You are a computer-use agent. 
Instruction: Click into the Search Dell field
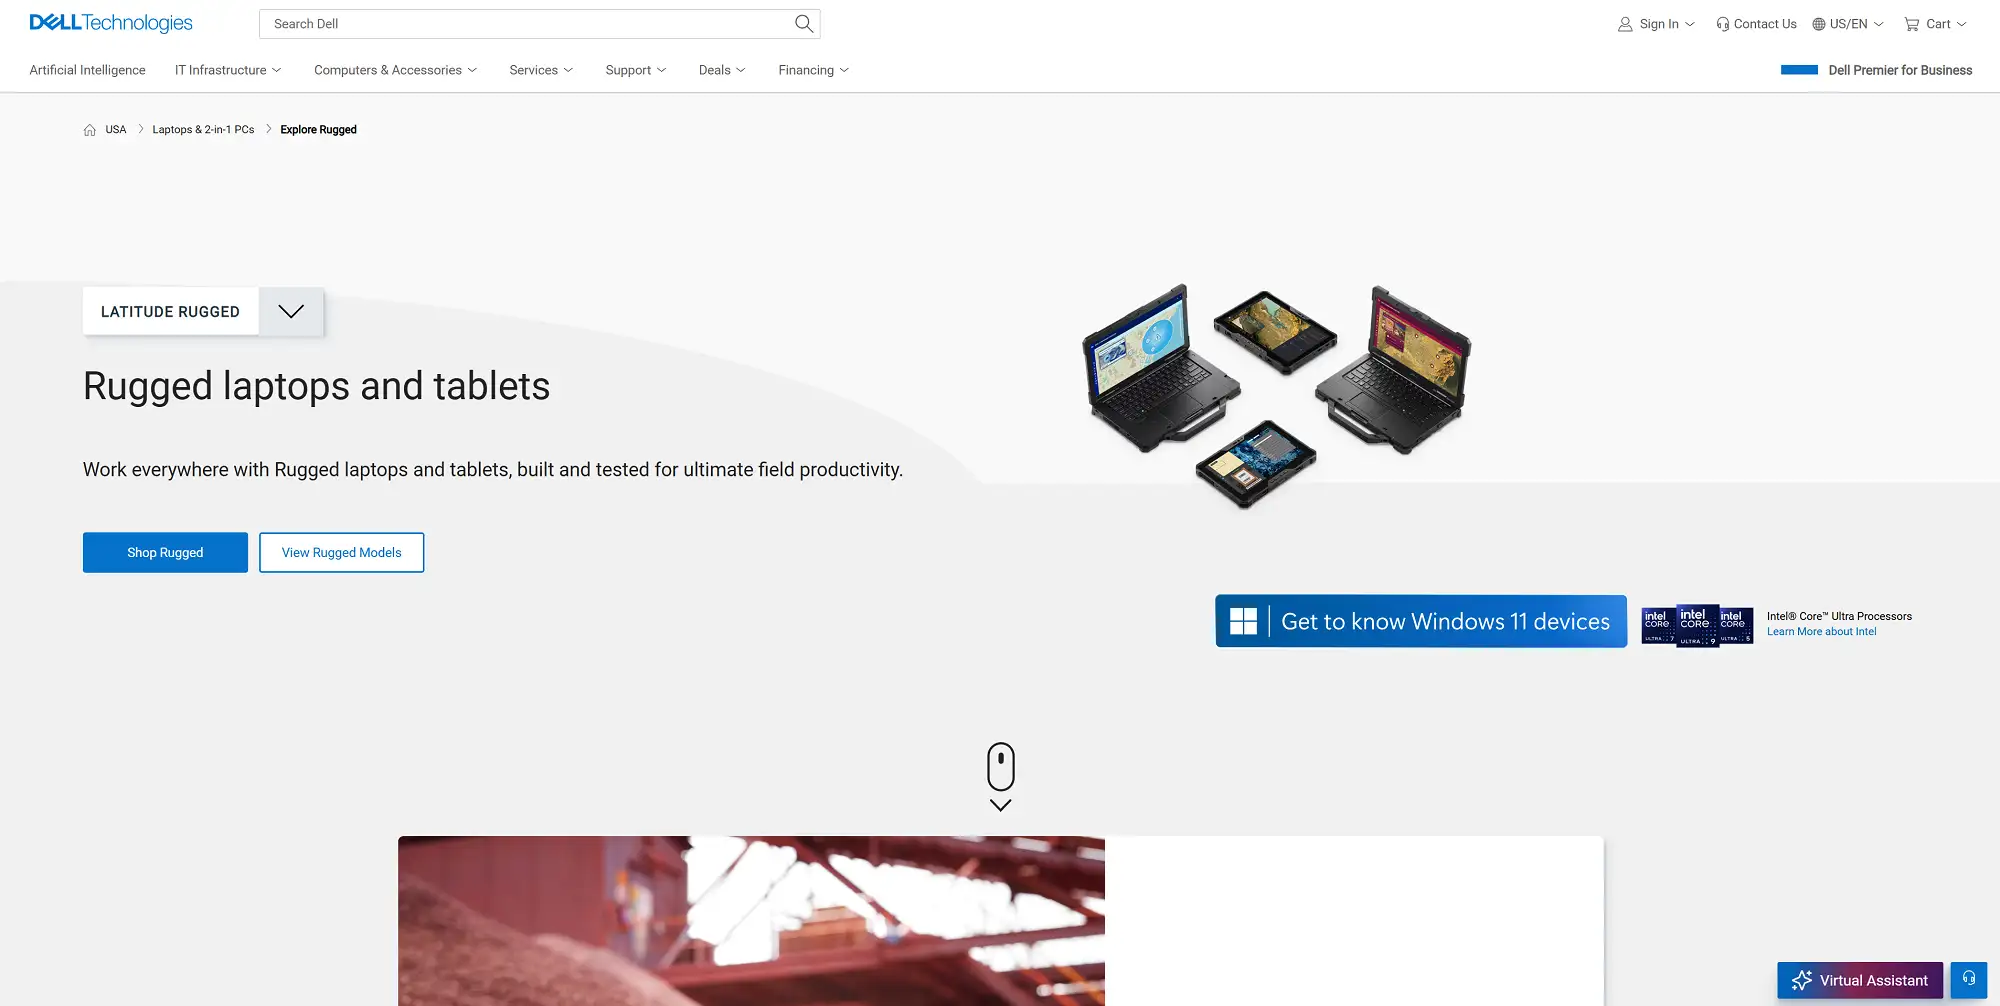[525, 24]
